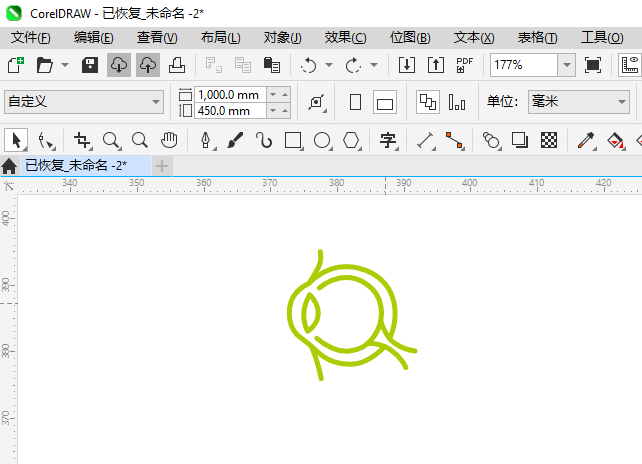Expand the page size preset dropdown
Viewport: 642px width, 464px height.
click(156, 102)
